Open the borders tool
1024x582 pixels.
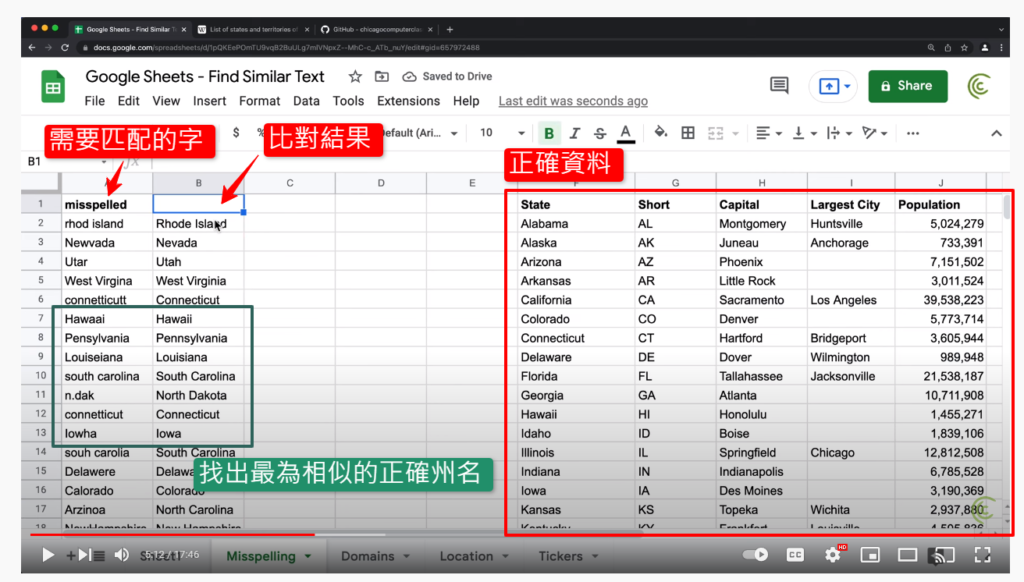(688, 133)
